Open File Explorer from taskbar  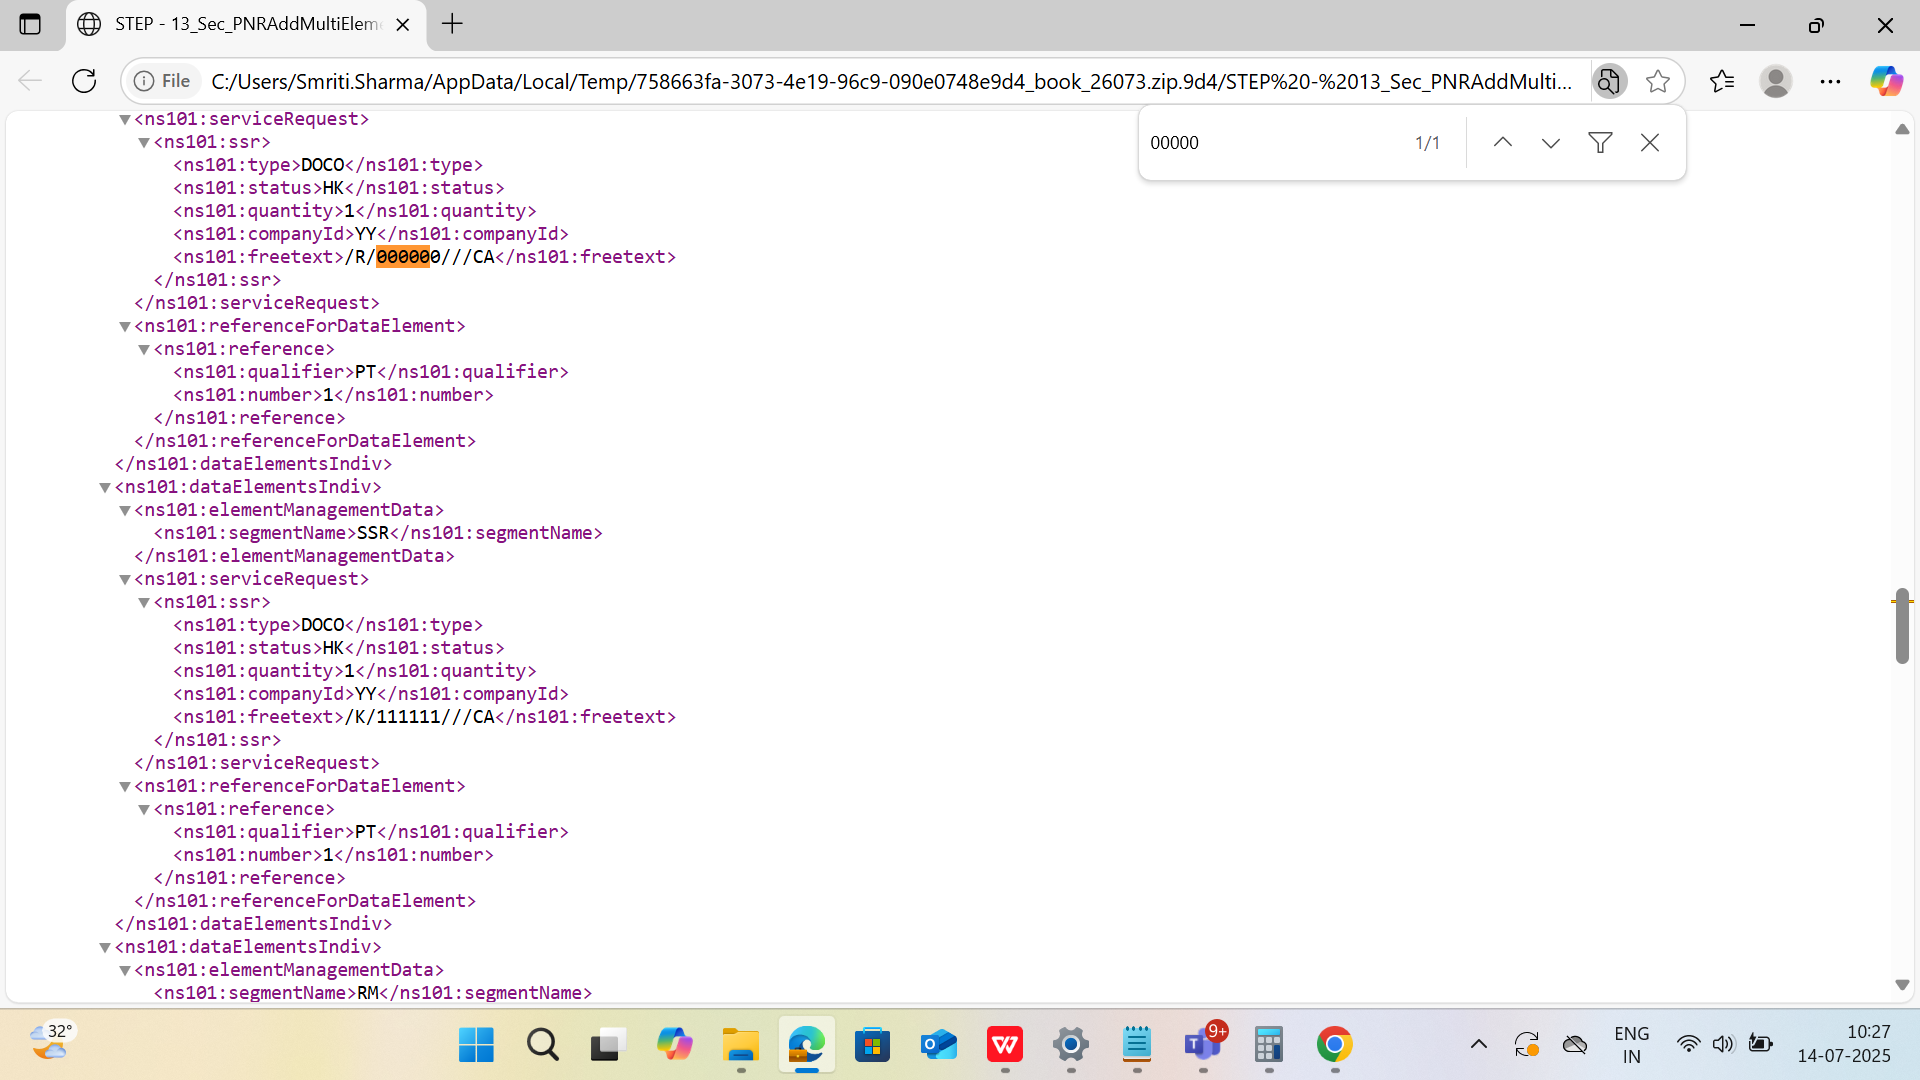pos(740,1045)
